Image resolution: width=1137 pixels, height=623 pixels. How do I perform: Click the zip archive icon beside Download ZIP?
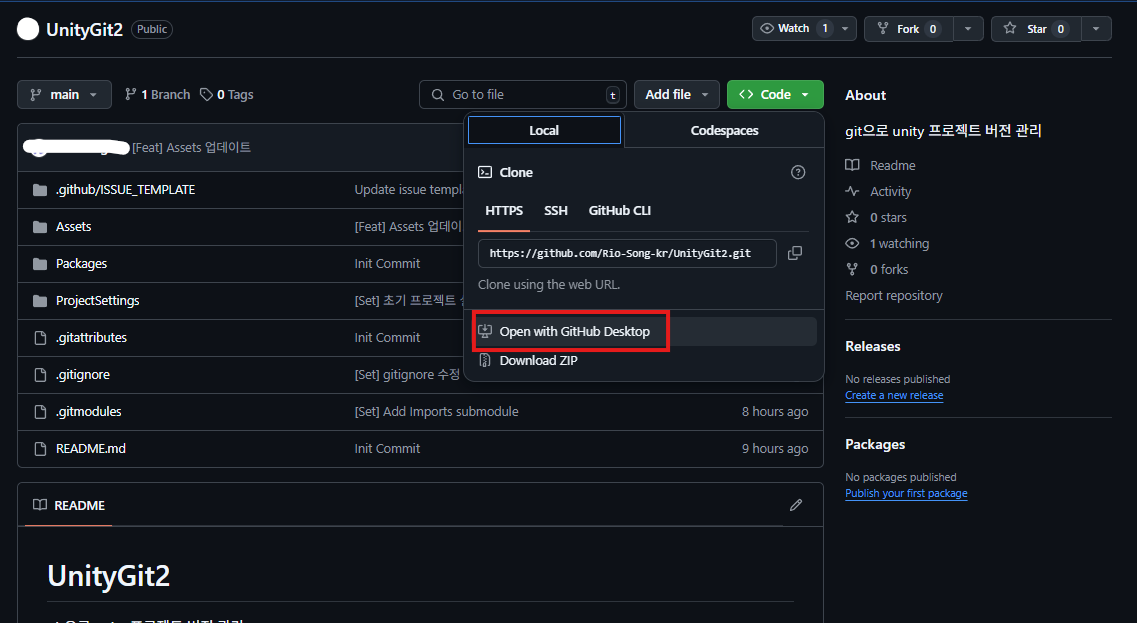[485, 360]
